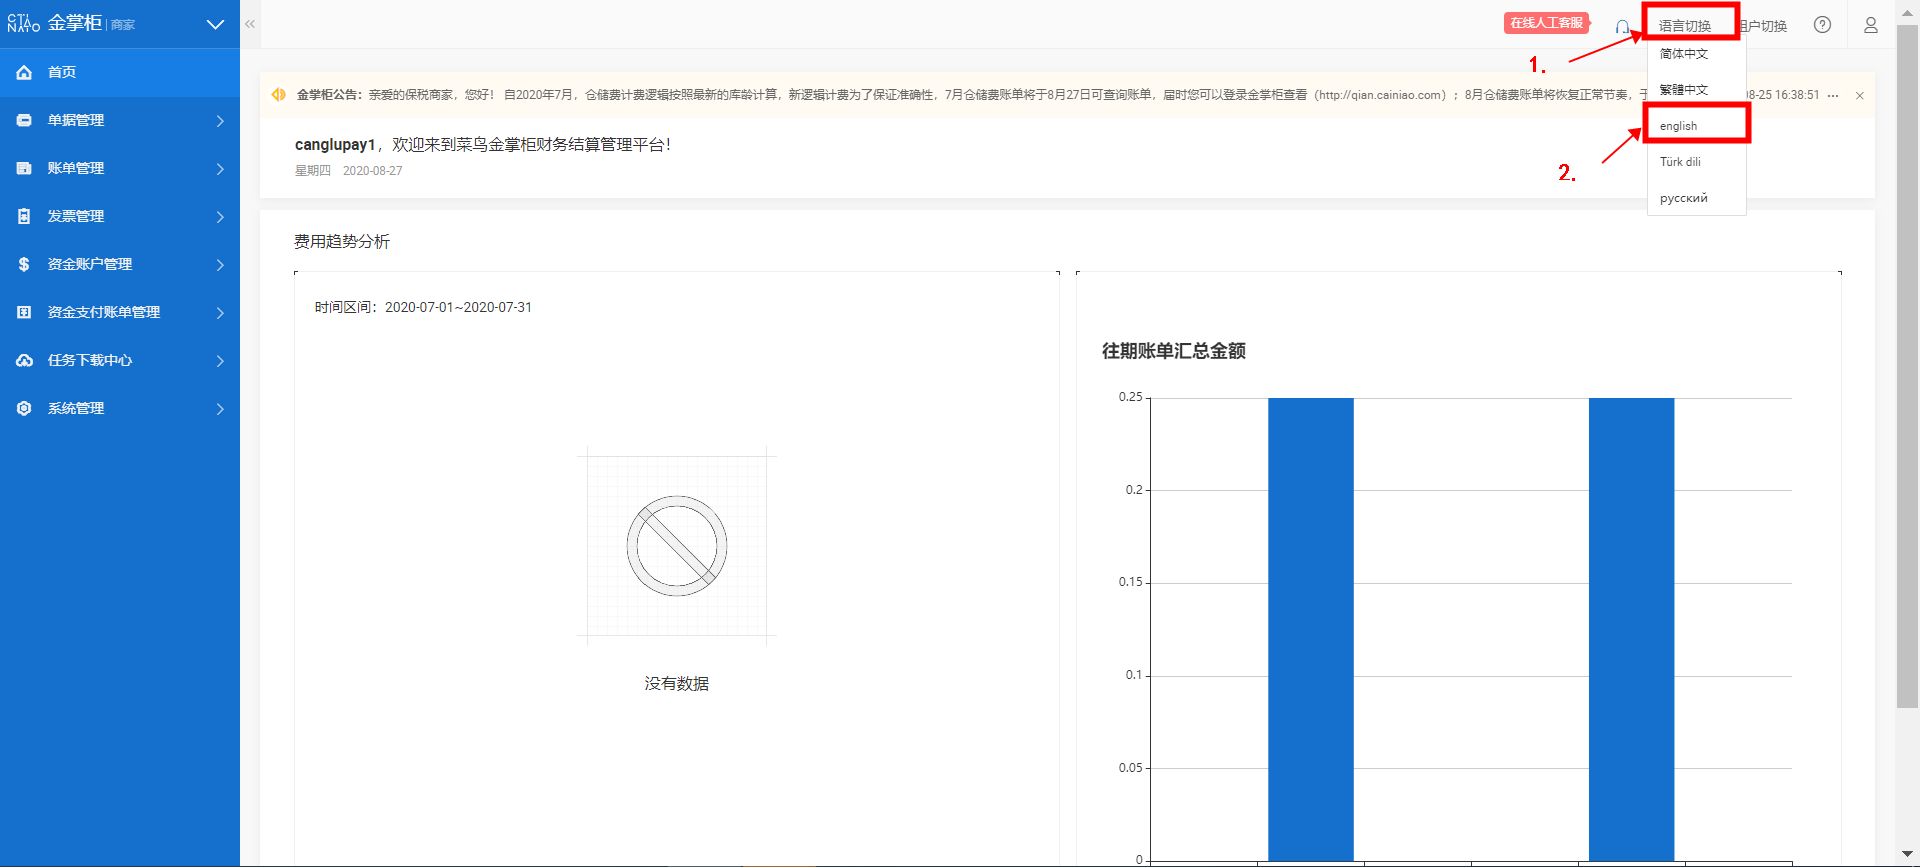
Task: Close the 金掌柜公告 announcement bar
Action: click(1860, 96)
